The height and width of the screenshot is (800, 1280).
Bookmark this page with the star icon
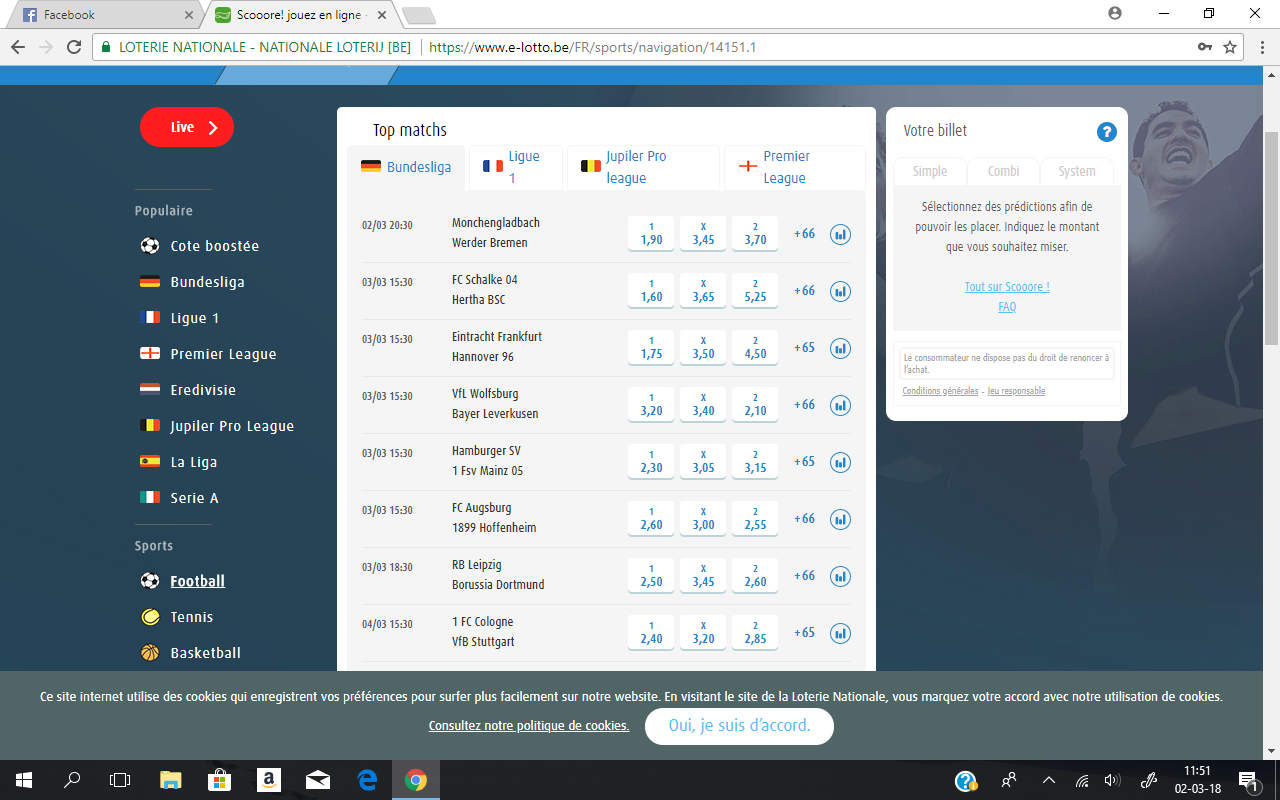click(1230, 47)
